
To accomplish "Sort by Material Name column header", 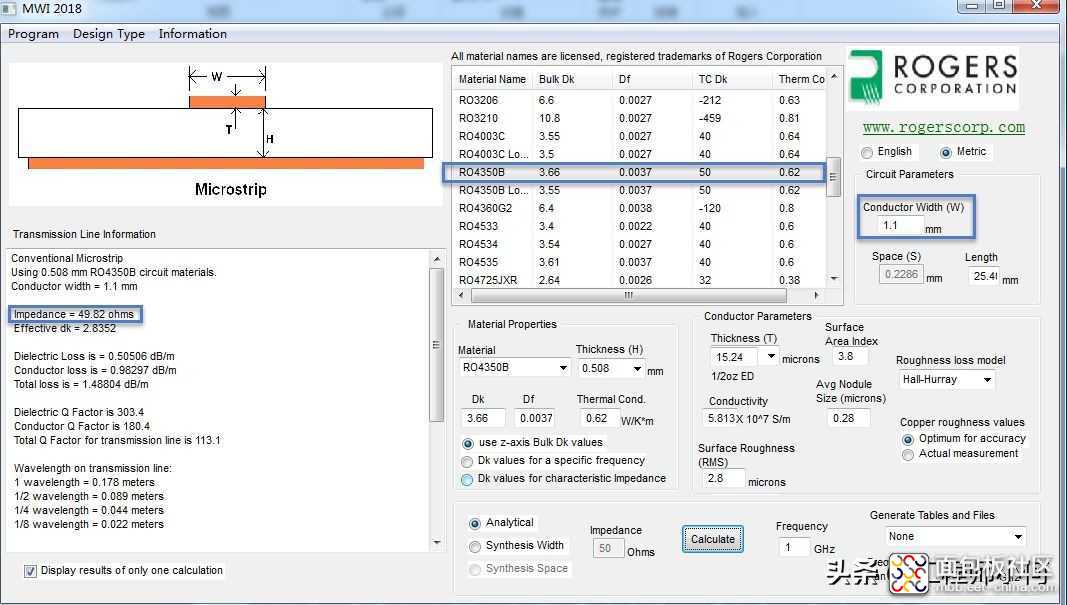I will [493, 80].
